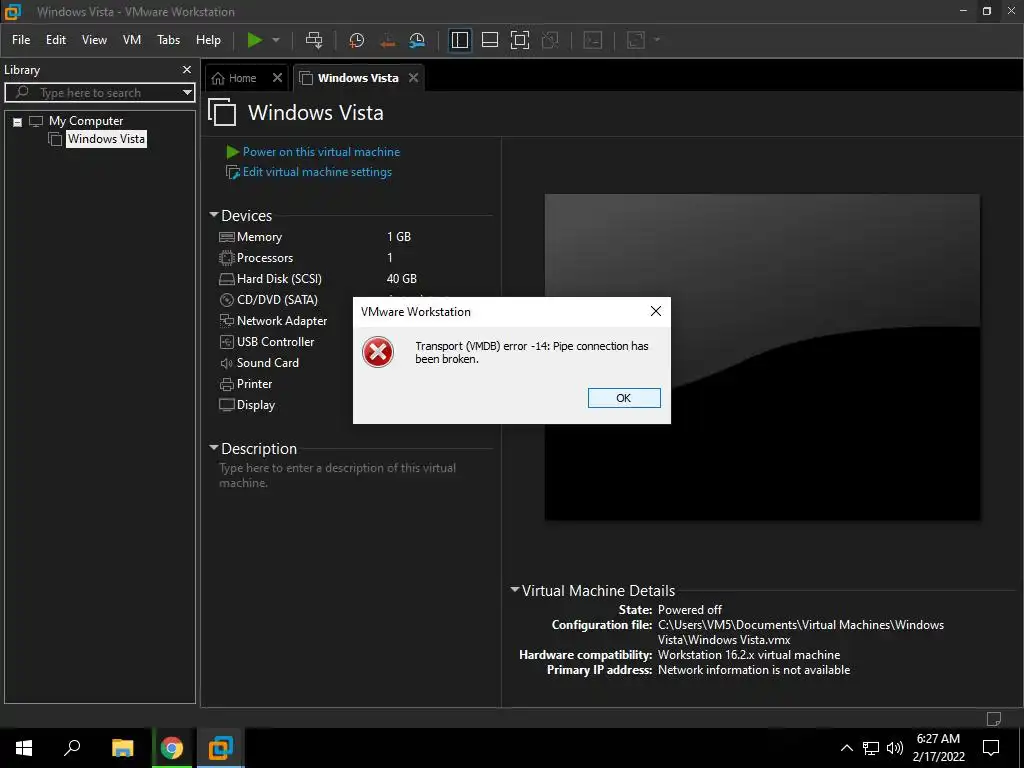The height and width of the screenshot is (768, 1024).
Task: Open the Snapshot Manager toolbar icon
Action: click(417, 40)
